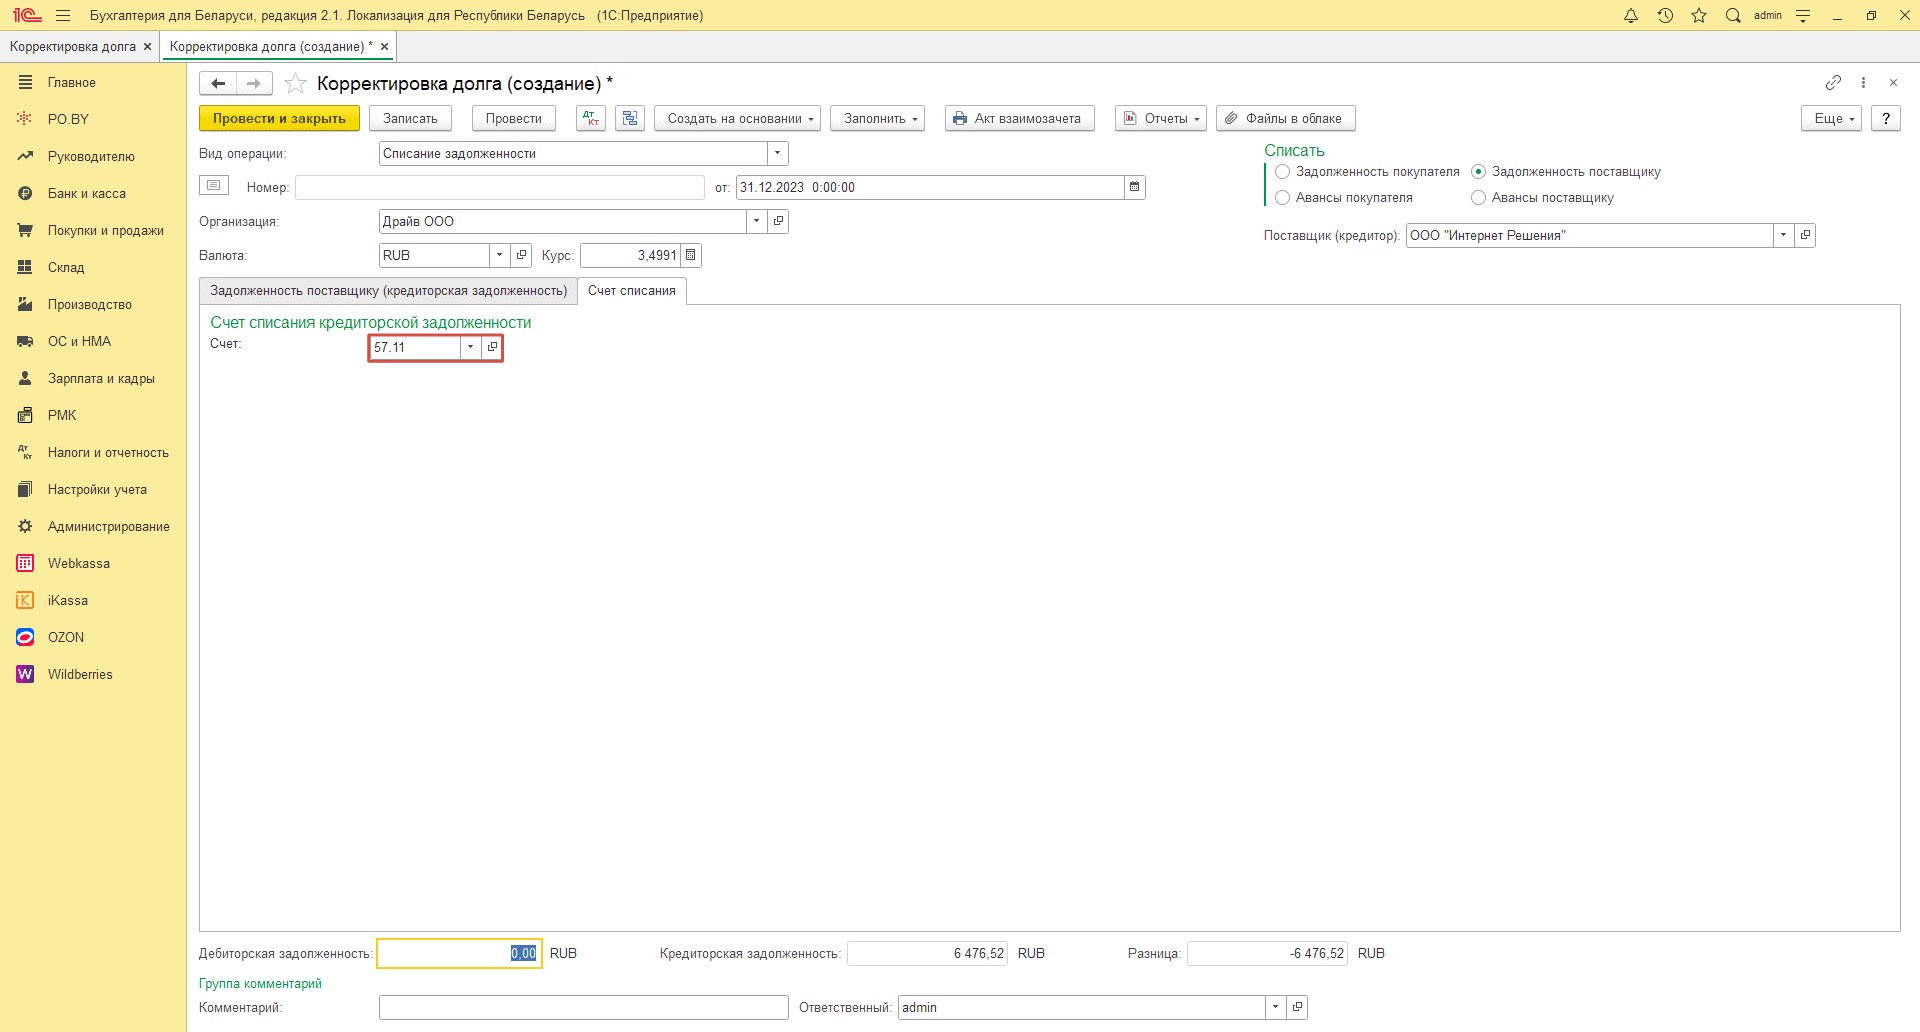Image resolution: width=1920 pixels, height=1032 pixels.
Task: Open organization Драйв ООО card icon
Action: coord(778,221)
